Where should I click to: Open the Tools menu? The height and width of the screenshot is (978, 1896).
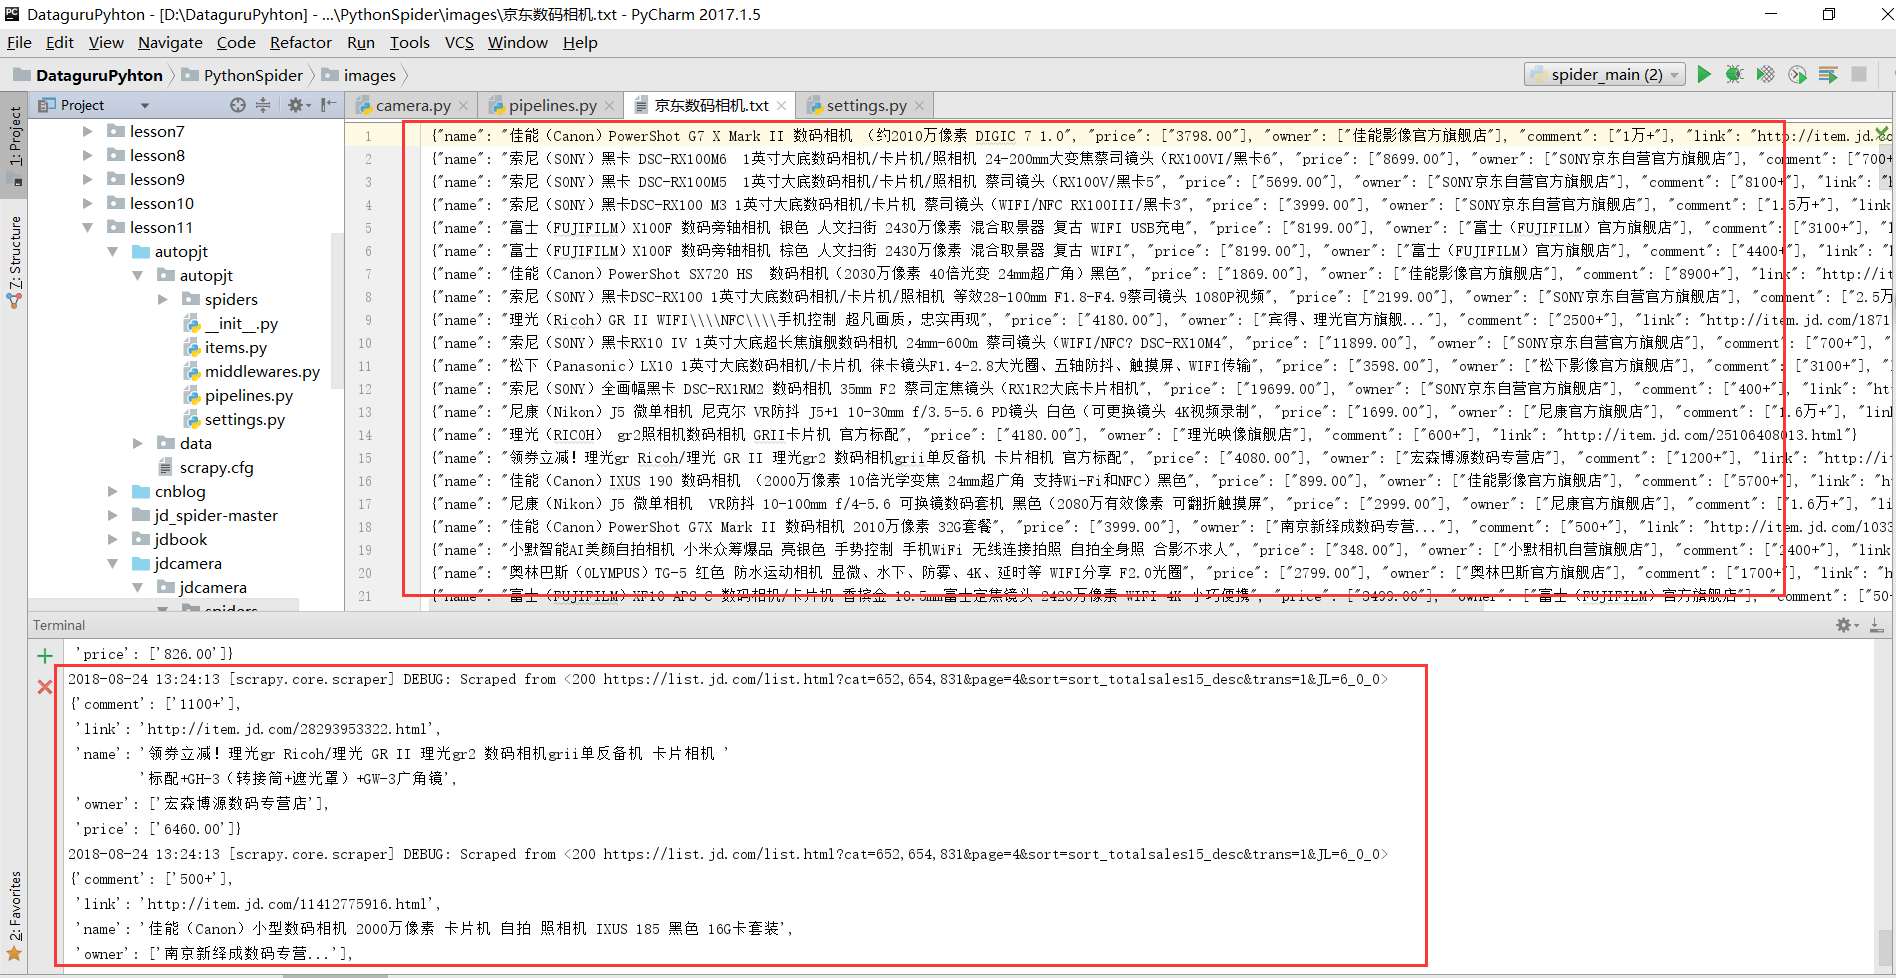point(409,42)
